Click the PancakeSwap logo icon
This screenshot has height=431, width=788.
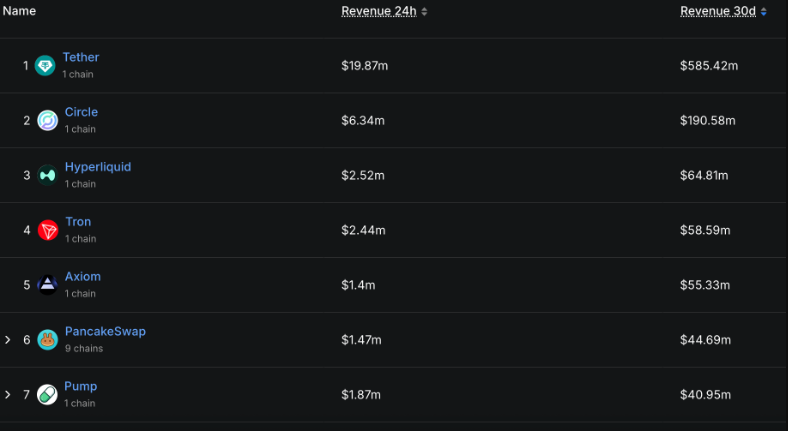point(48,340)
